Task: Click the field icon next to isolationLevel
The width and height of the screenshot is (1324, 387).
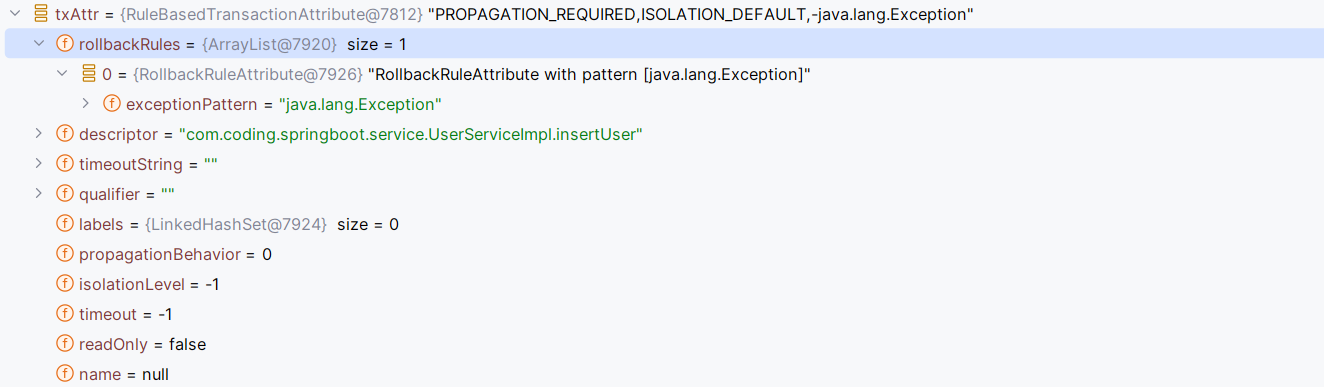Action: (65, 284)
